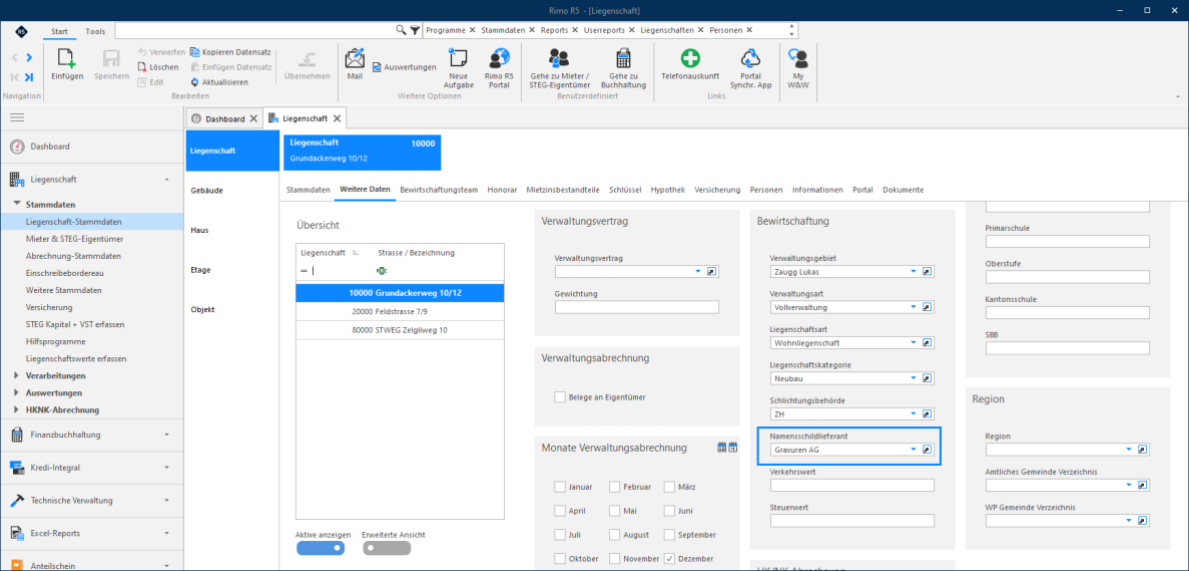Screen dimensions: 1189x571
Task: Expand Auswertungen tree node
Action: click(x=17, y=393)
